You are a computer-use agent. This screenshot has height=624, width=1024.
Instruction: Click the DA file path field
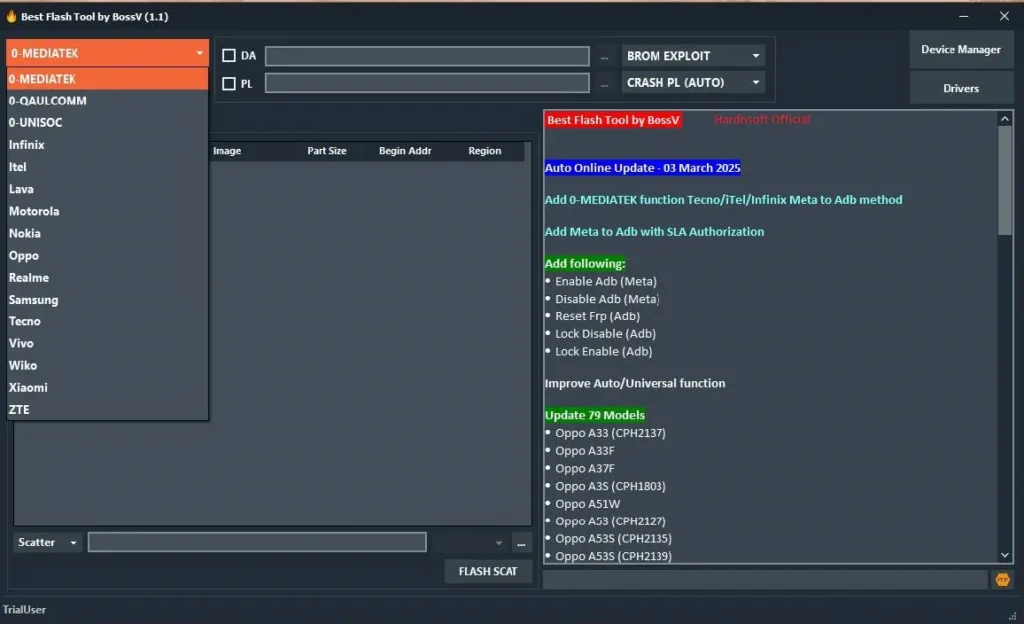(x=427, y=56)
